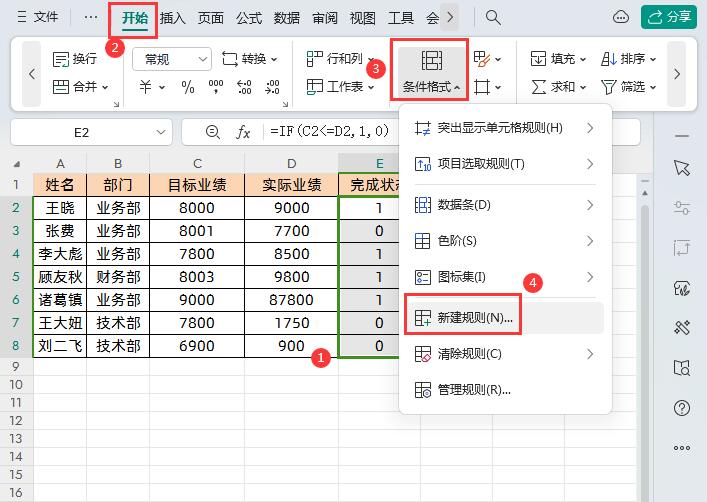Screen dimensions: 707x502
Task: Switch to the 页面 tab
Action: pyautogui.click(x=211, y=18)
